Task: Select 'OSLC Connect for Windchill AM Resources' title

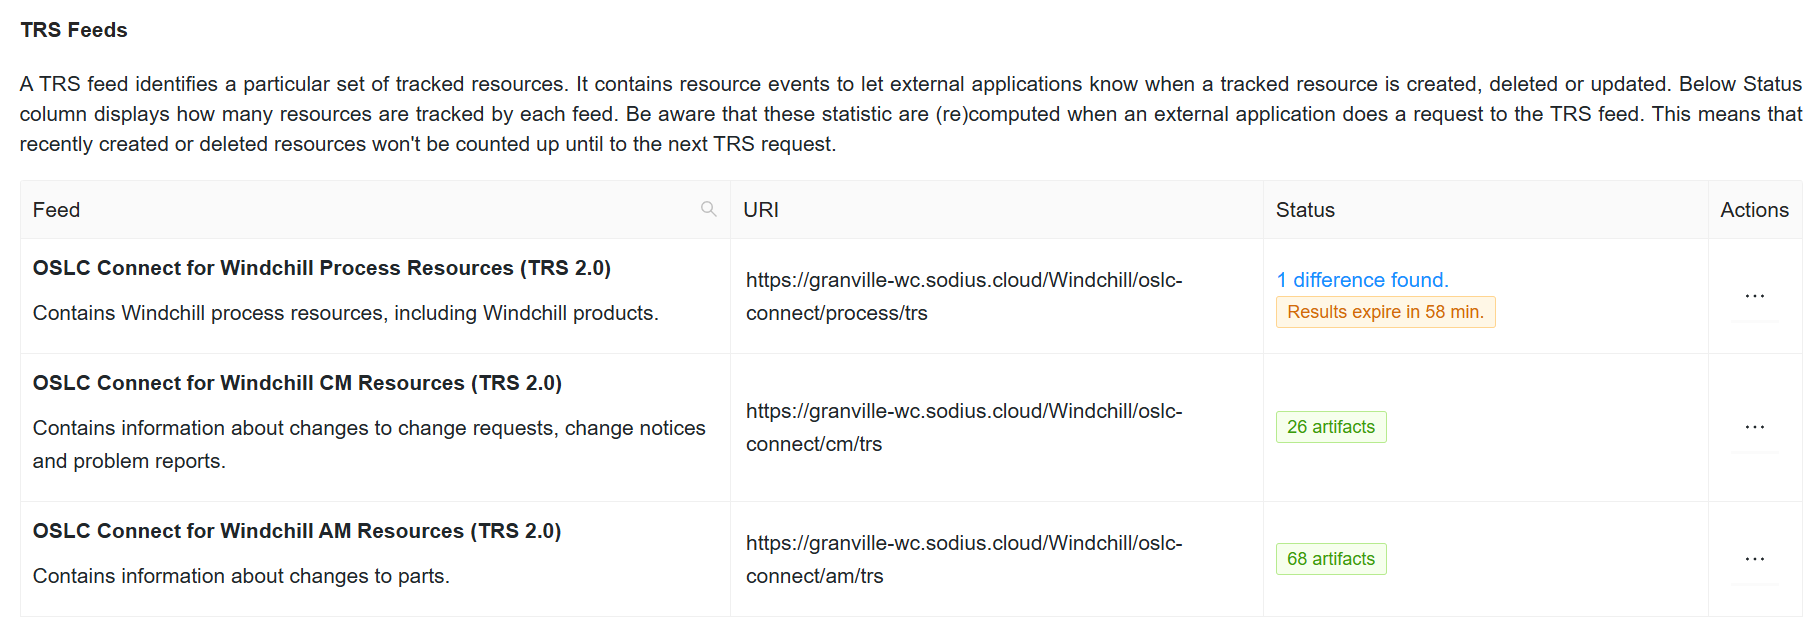Action: click(x=297, y=531)
